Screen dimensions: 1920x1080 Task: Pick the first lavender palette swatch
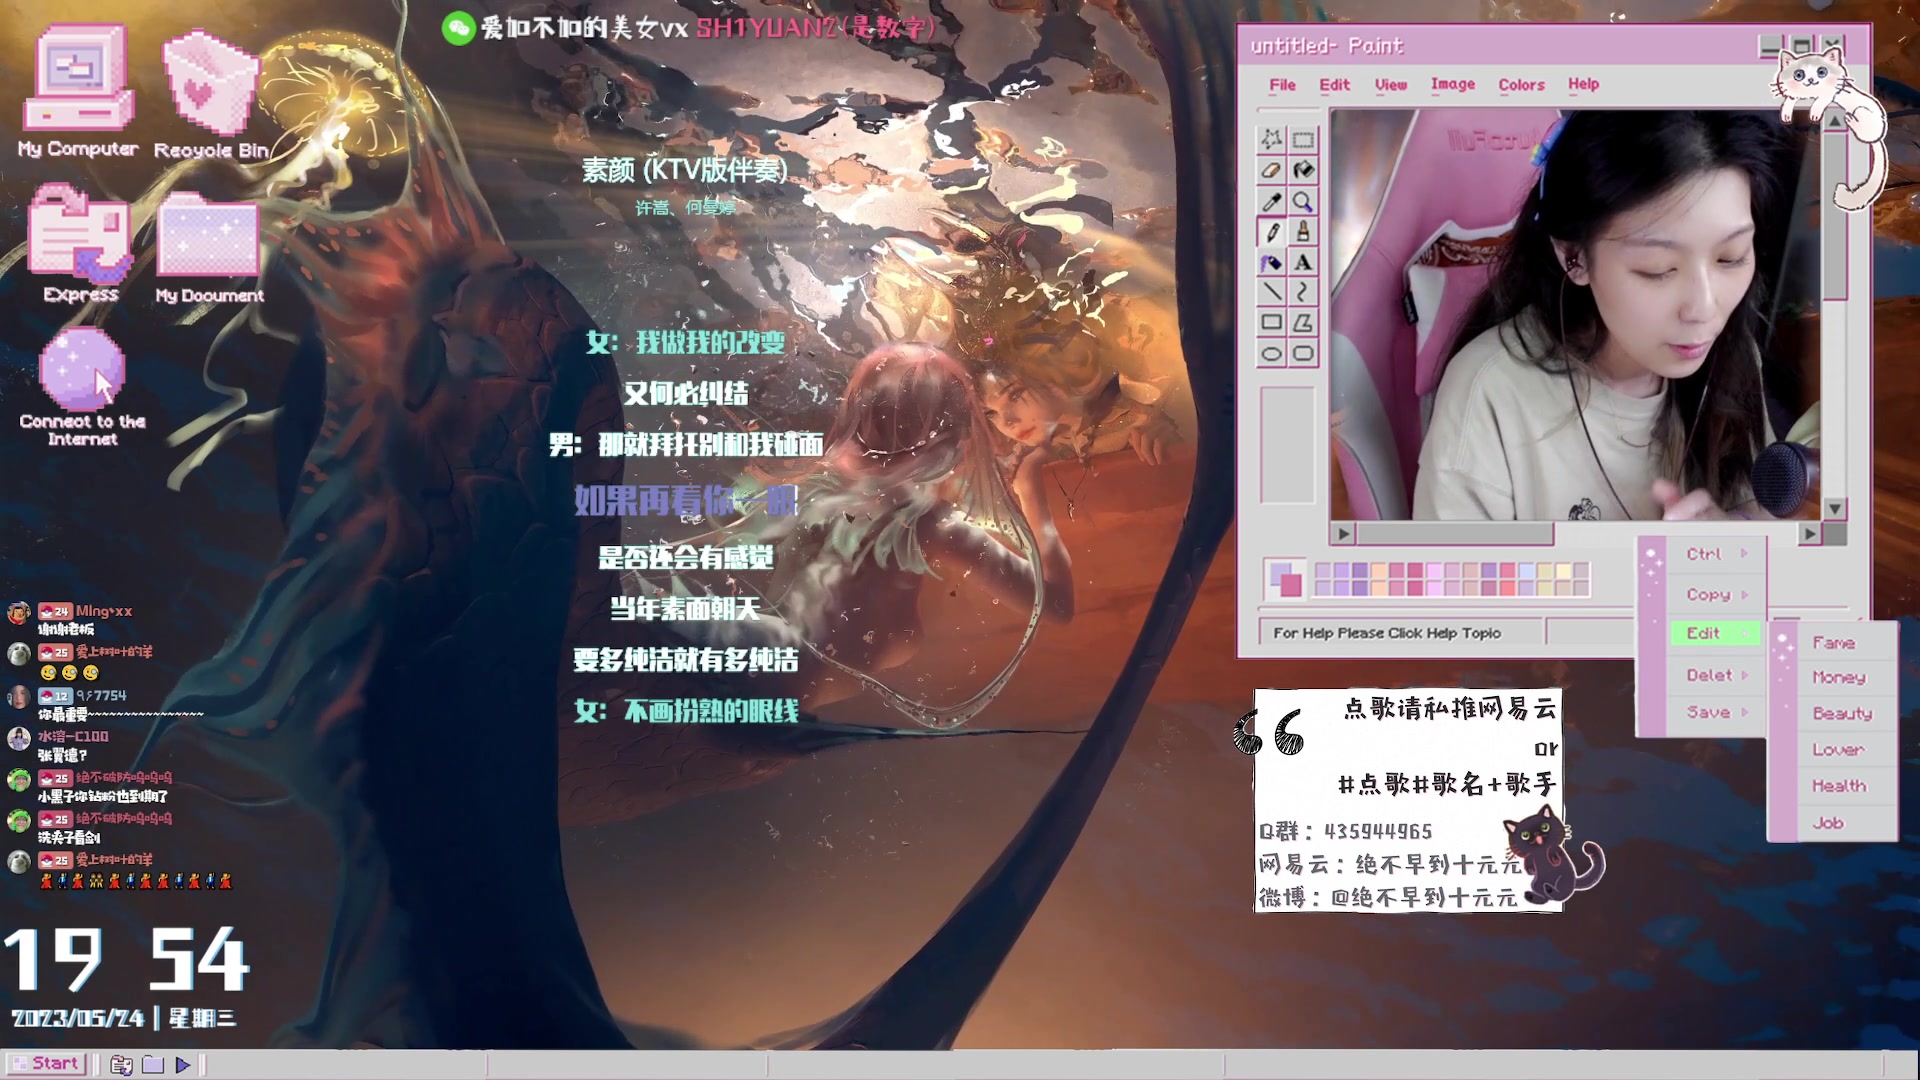(x=1323, y=571)
